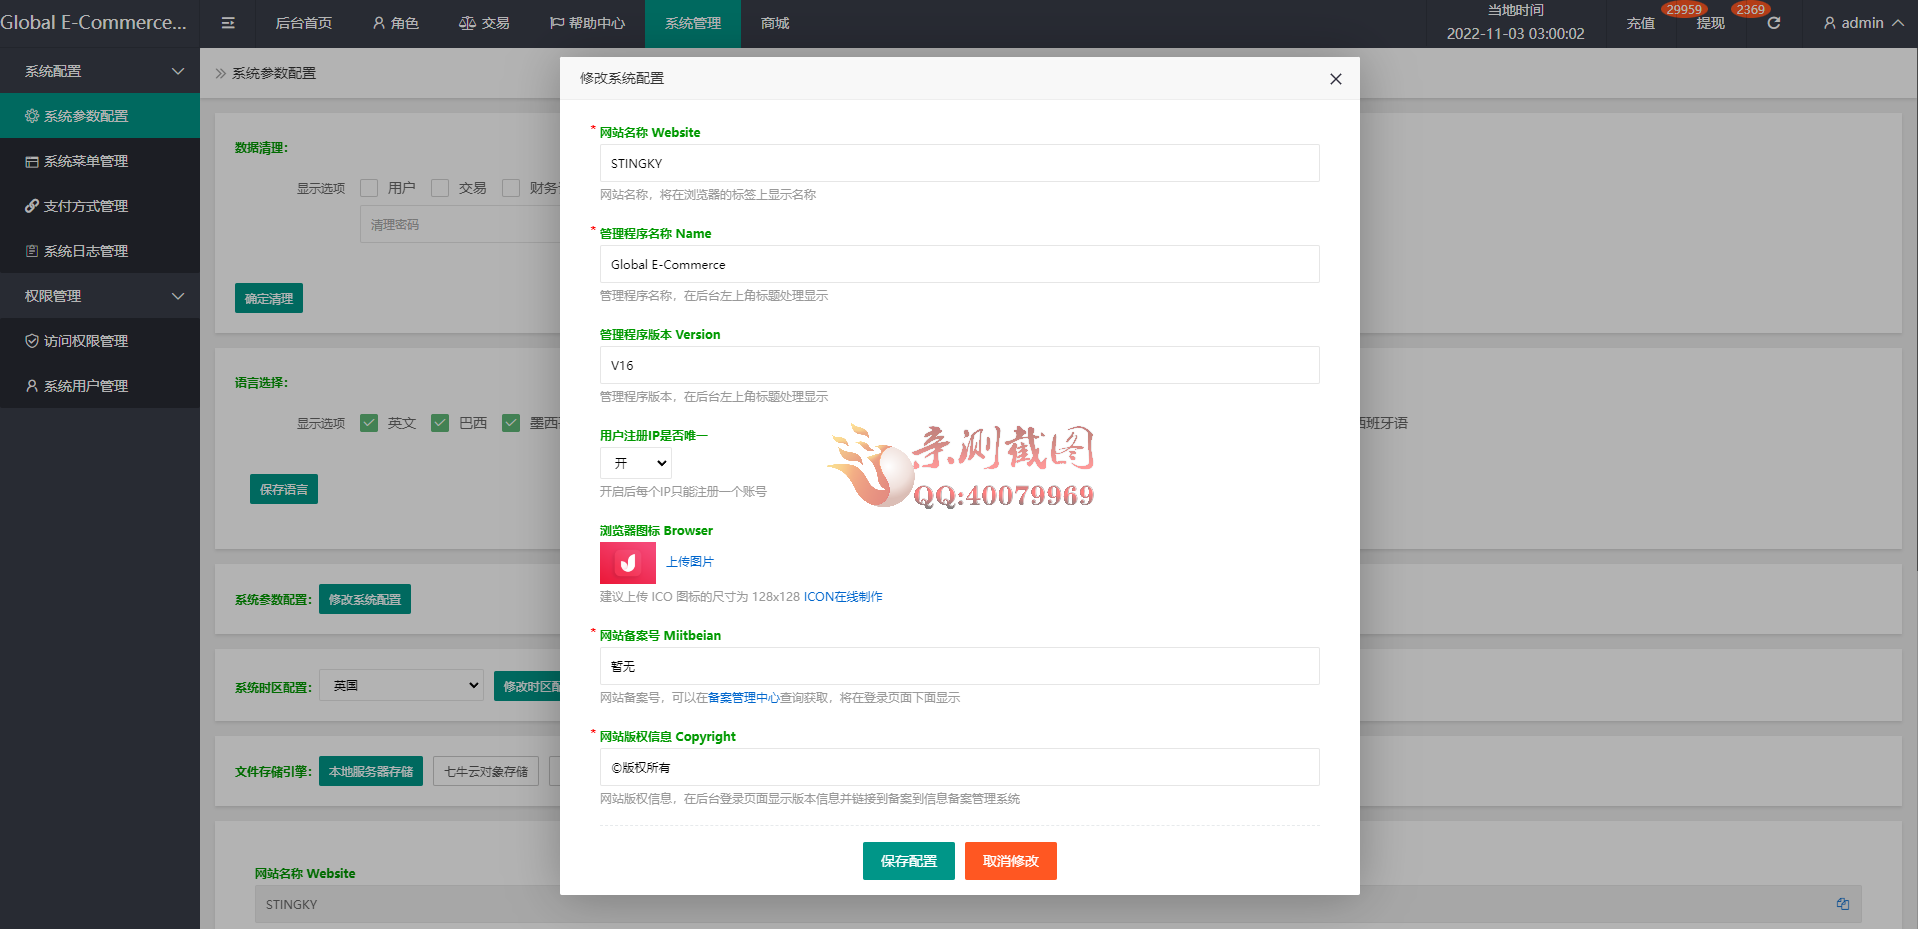Click the 系统用户管理 person icon
1918x929 pixels.
pos(31,385)
